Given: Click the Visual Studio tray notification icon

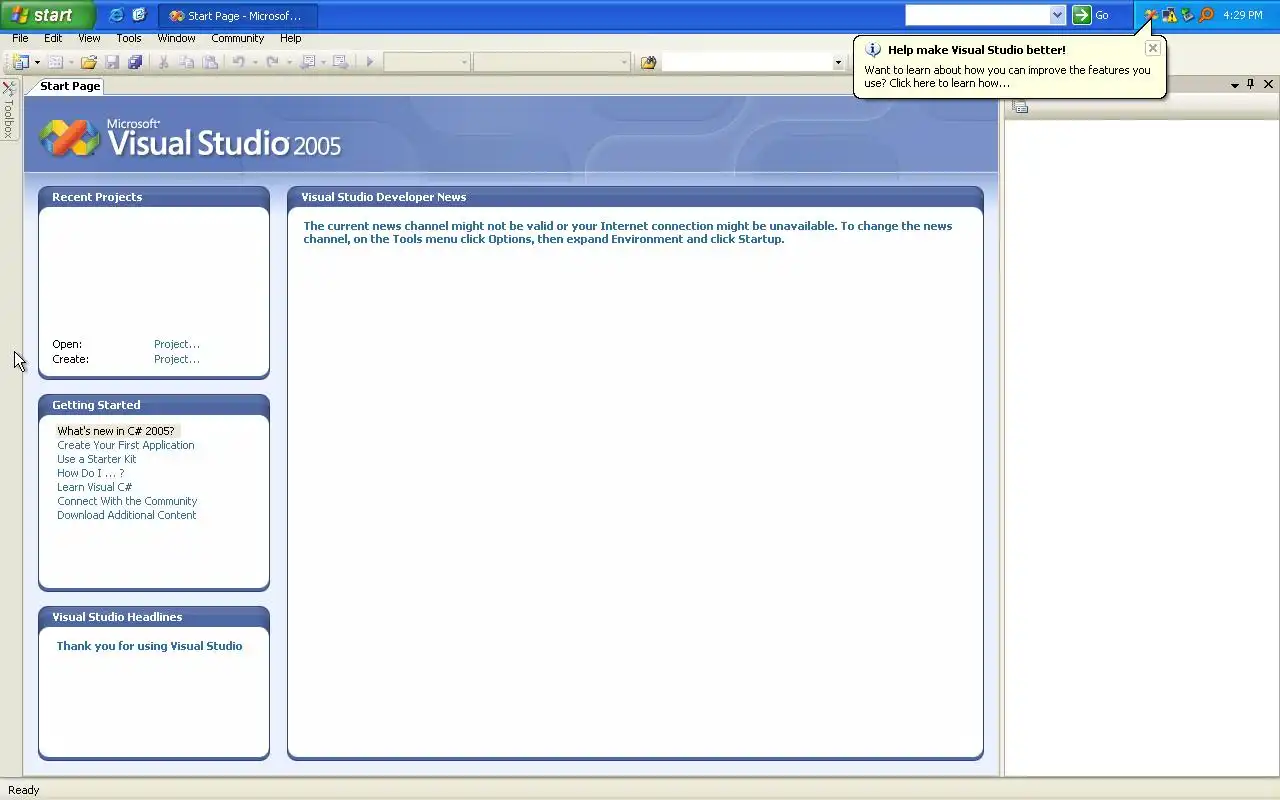Looking at the screenshot, I should click(x=1151, y=15).
